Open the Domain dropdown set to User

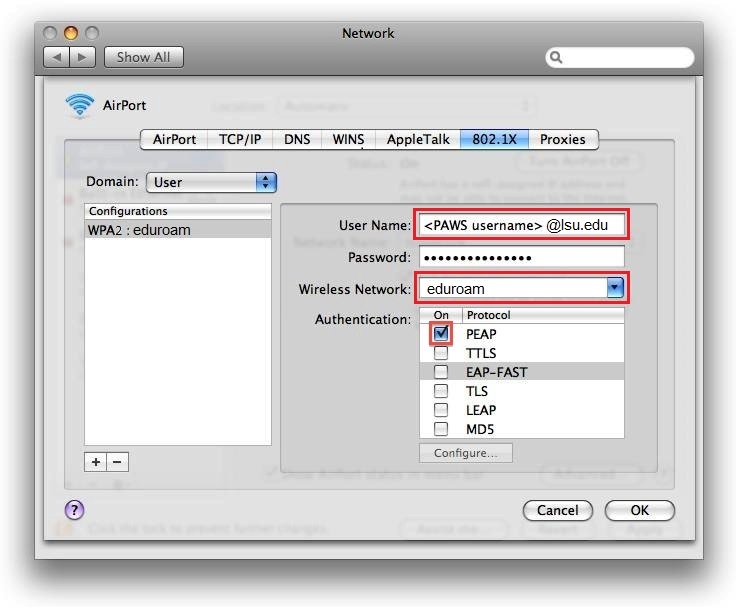(212, 182)
